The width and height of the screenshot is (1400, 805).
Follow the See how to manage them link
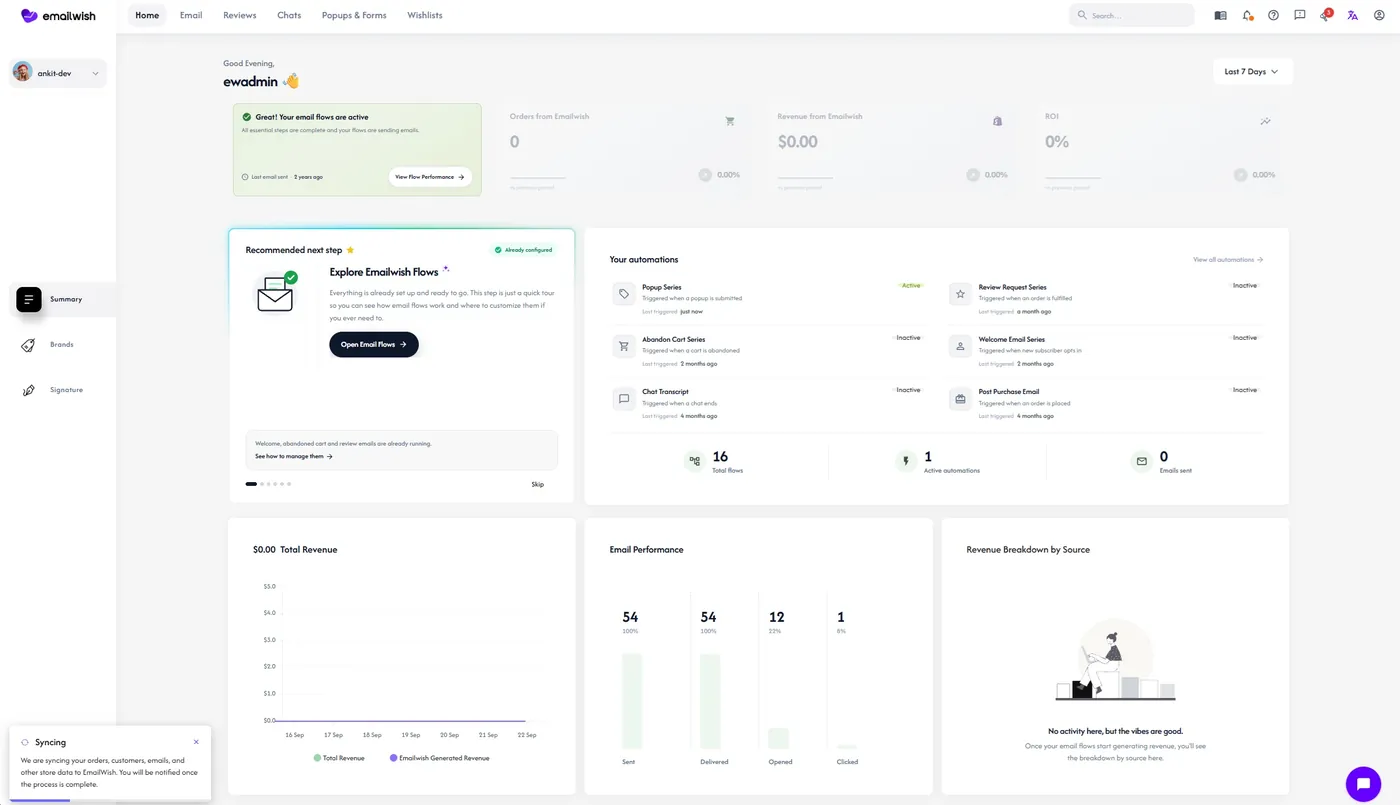[294, 457]
